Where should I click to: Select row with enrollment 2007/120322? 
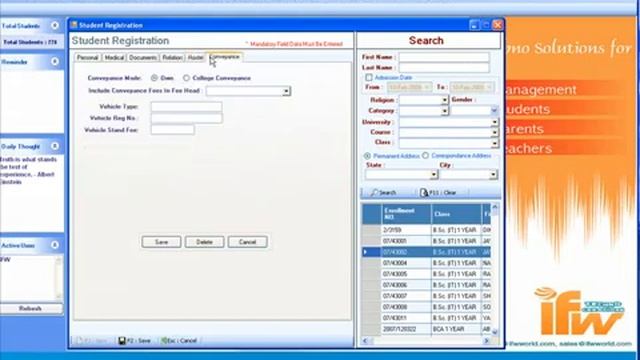(427, 329)
